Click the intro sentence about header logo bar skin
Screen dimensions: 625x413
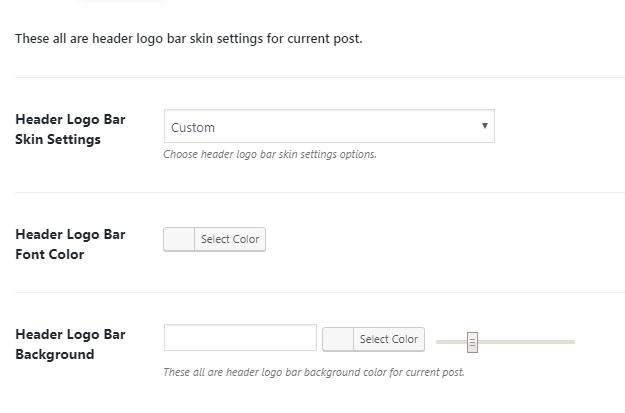(x=188, y=39)
